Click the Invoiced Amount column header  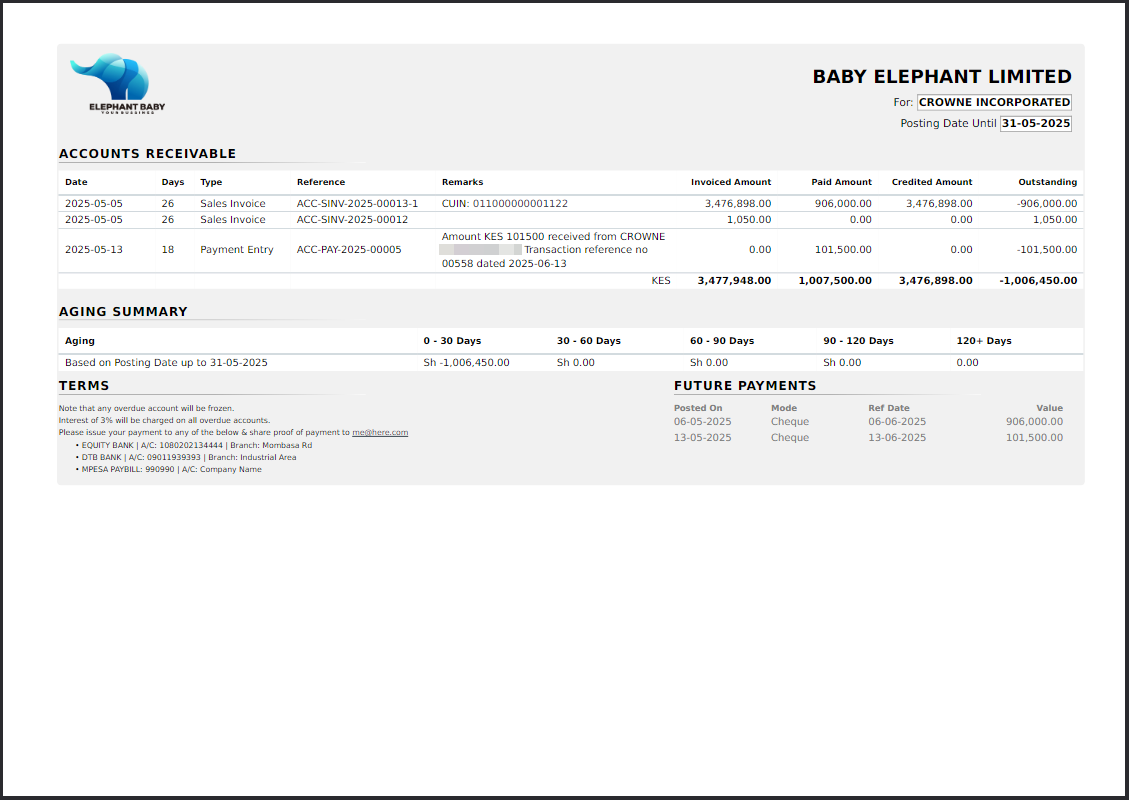(x=731, y=182)
